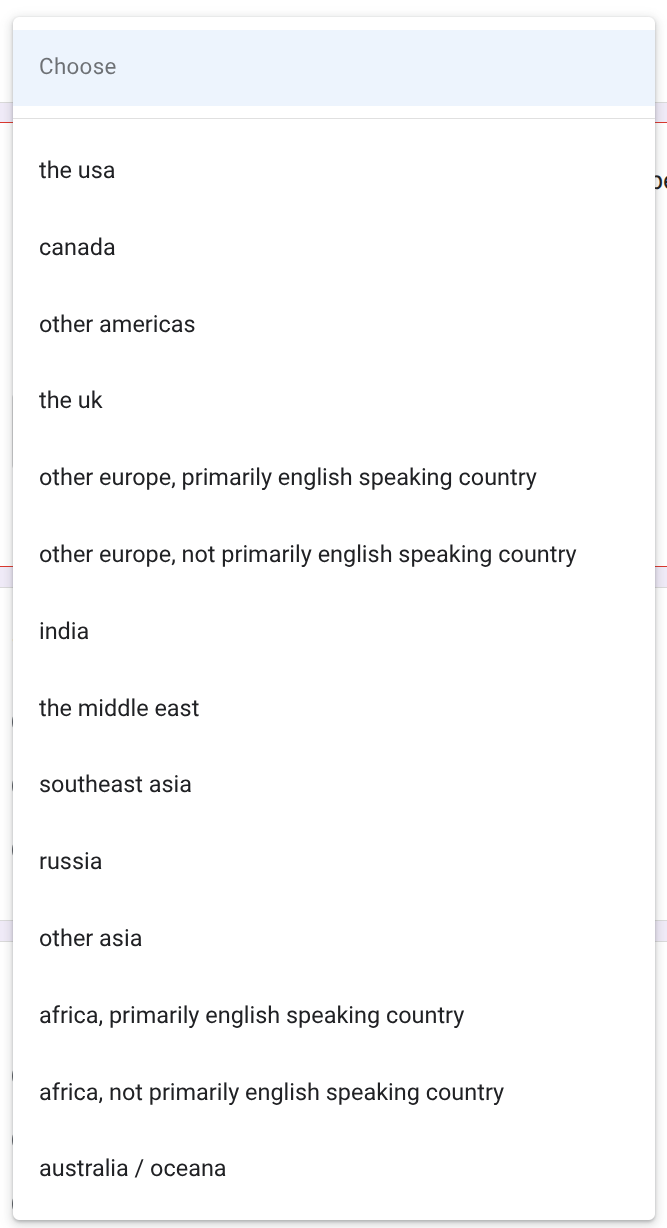667x1228 pixels.
Task: Select 'australia / oceana' option
Action: pos(132,1168)
